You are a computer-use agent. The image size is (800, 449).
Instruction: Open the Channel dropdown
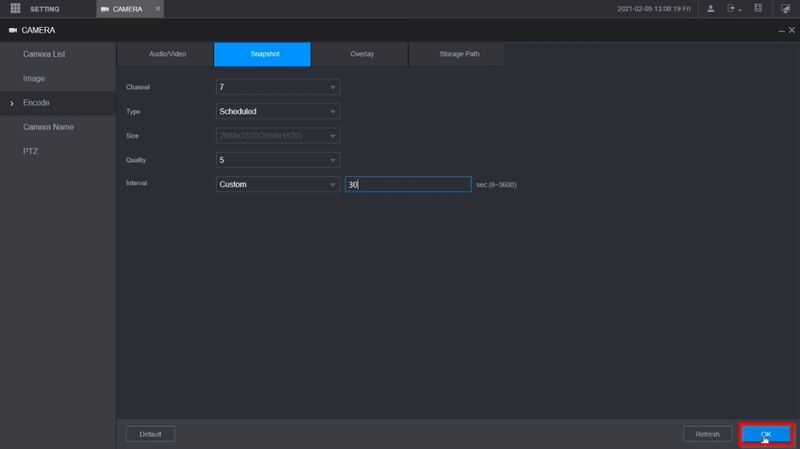click(x=278, y=87)
